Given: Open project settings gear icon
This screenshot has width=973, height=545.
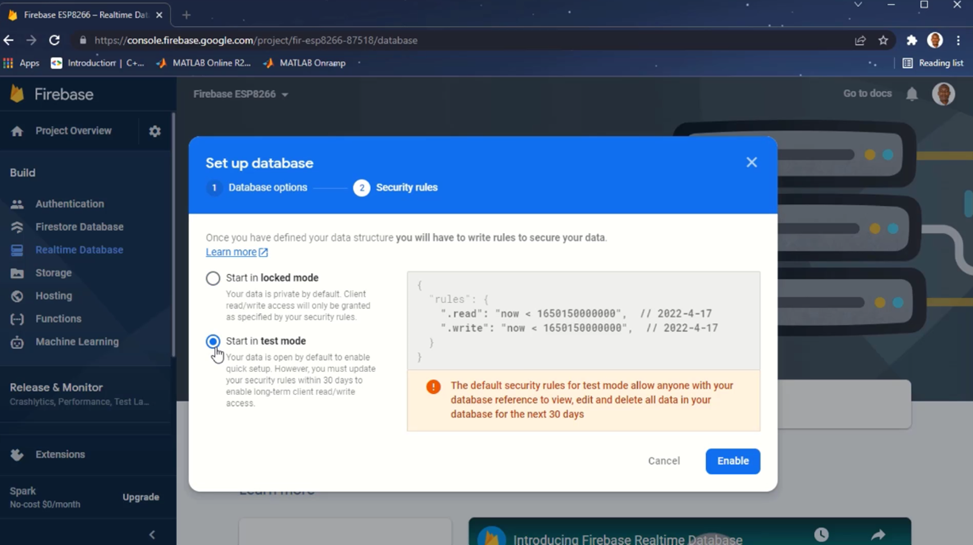Looking at the screenshot, I should (x=155, y=131).
